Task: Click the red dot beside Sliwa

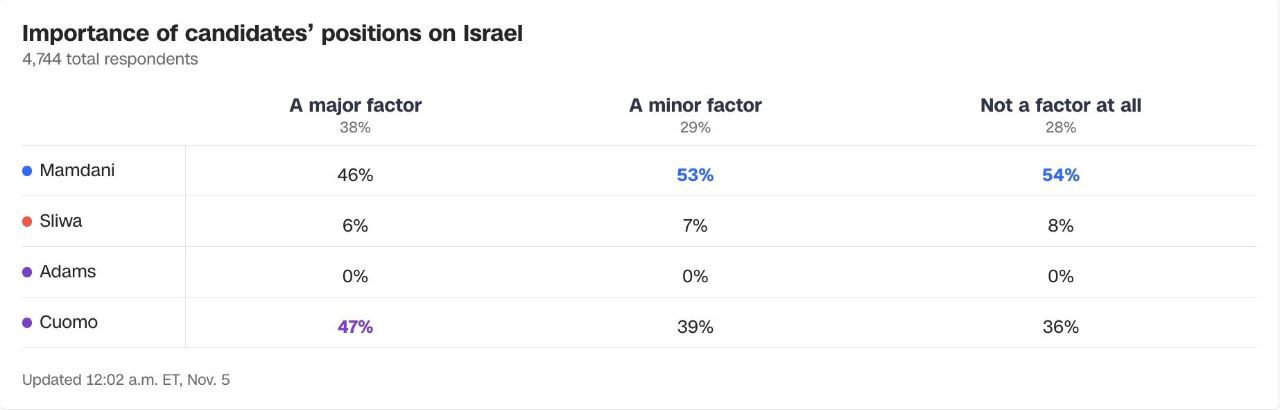Action: pos(27,222)
